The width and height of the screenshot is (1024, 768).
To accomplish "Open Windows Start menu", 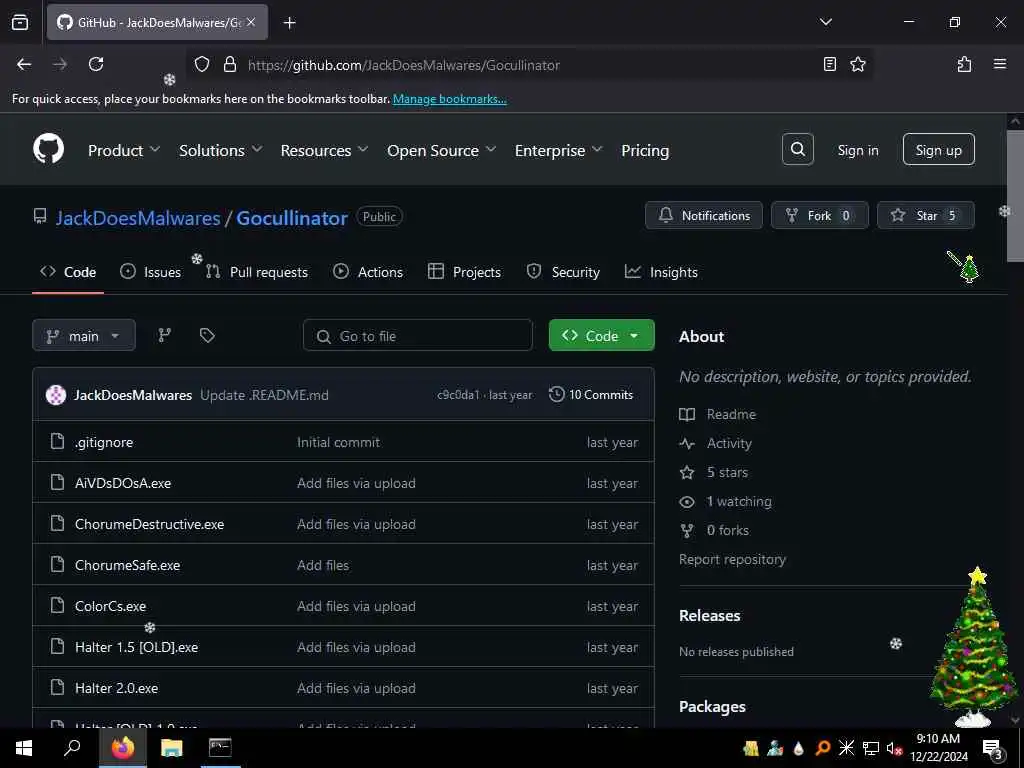I will coord(24,748).
